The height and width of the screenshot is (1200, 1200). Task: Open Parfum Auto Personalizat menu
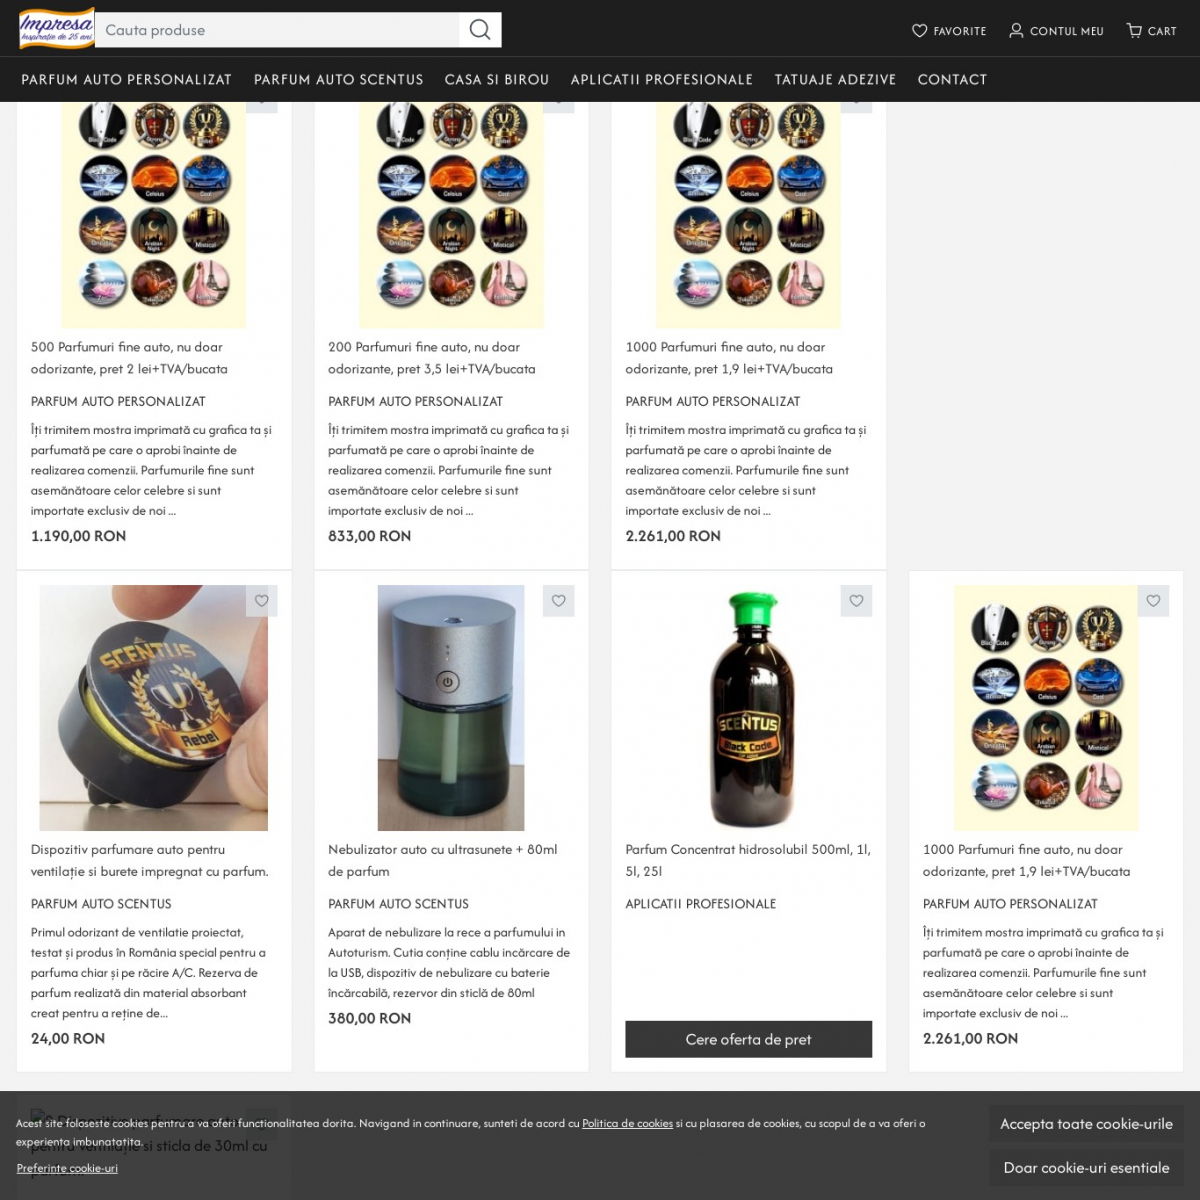coord(126,80)
